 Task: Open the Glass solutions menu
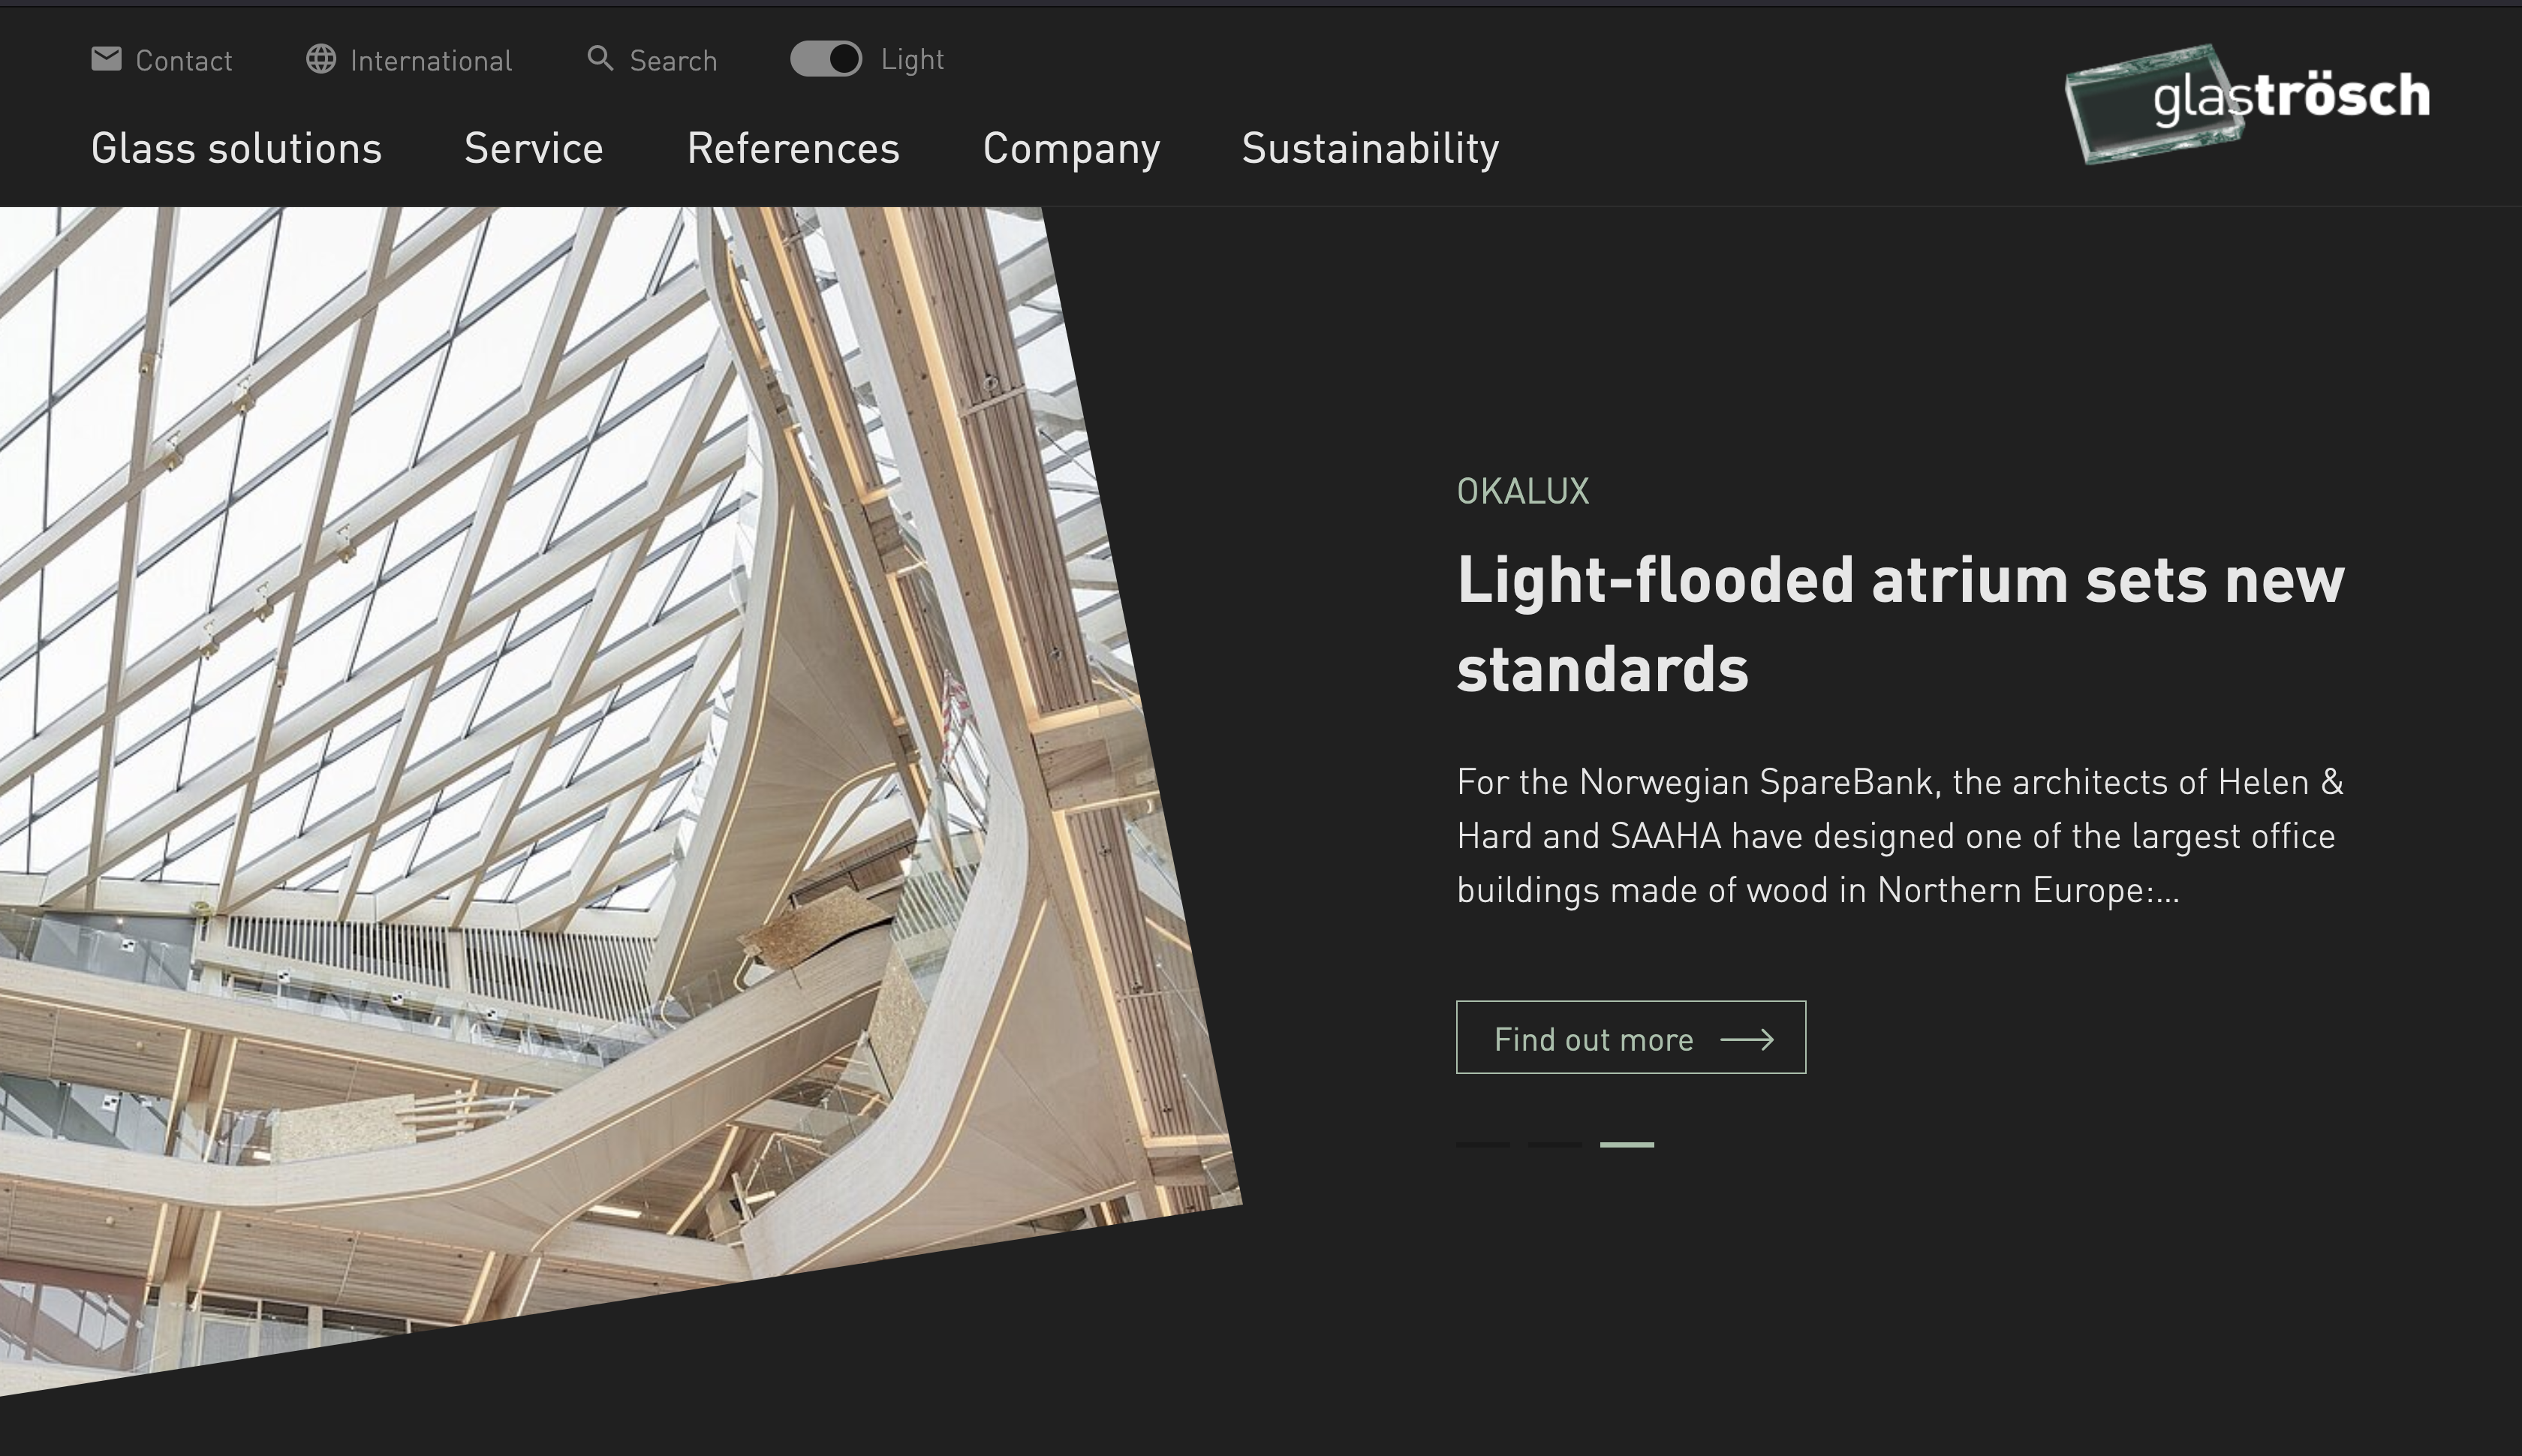click(237, 148)
